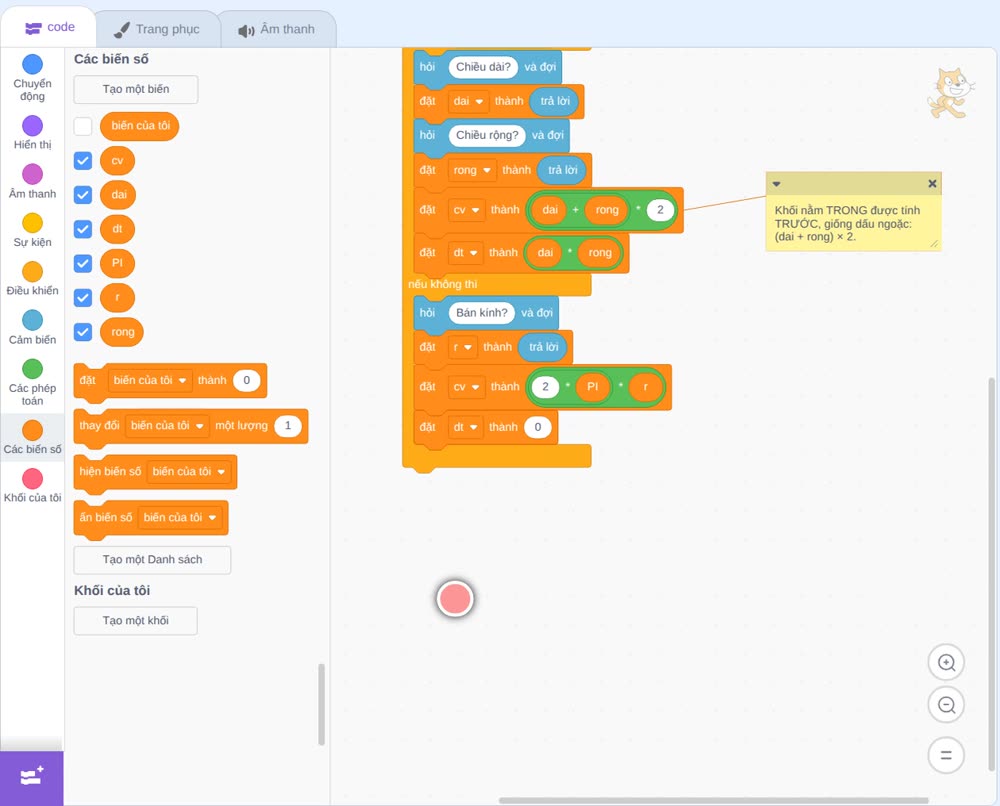Image resolution: width=1000 pixels, height=806 pixels.
Task: Open variable dropdown in palette 'đặt' block
Action: click(150, 380)
